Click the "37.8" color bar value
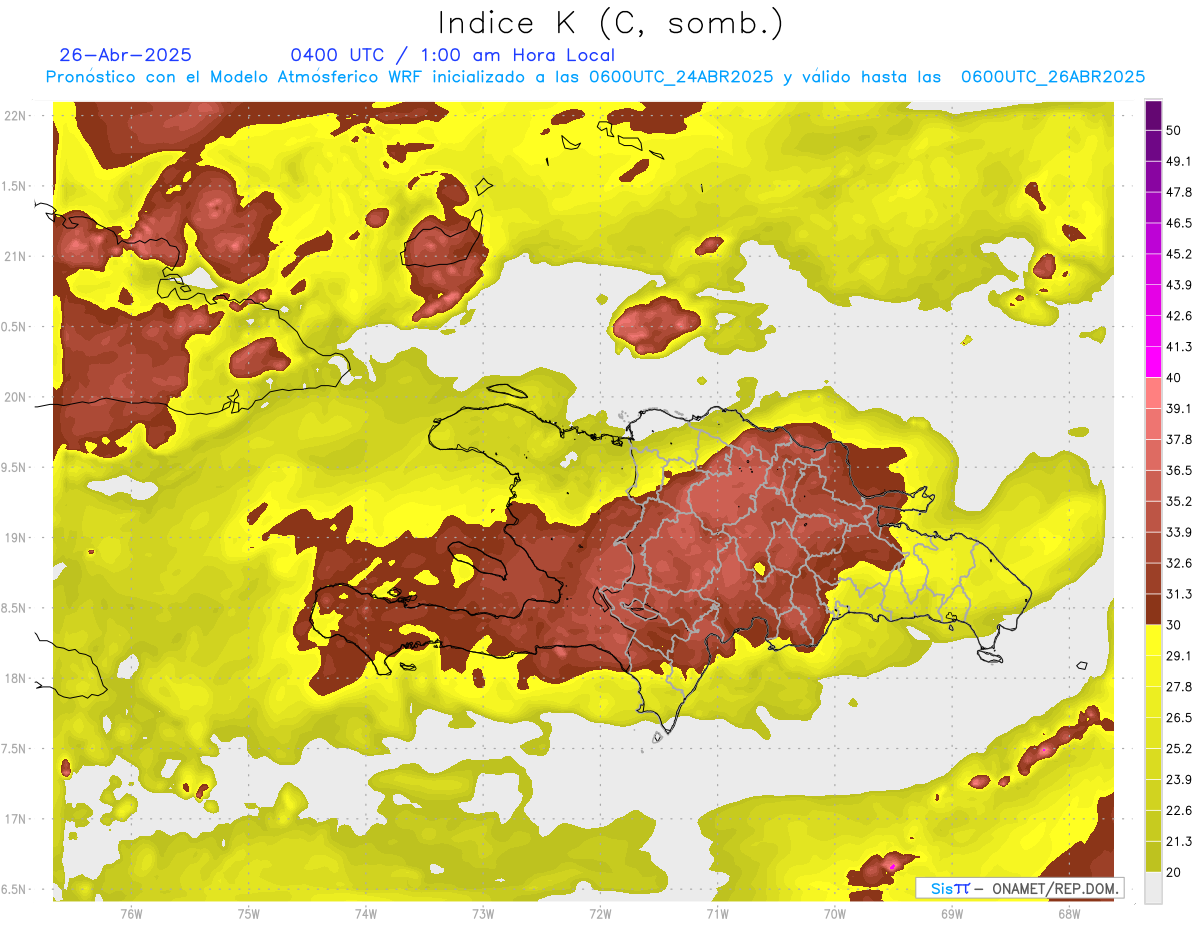The image size is (1200, 927). tap(1178, 439)
